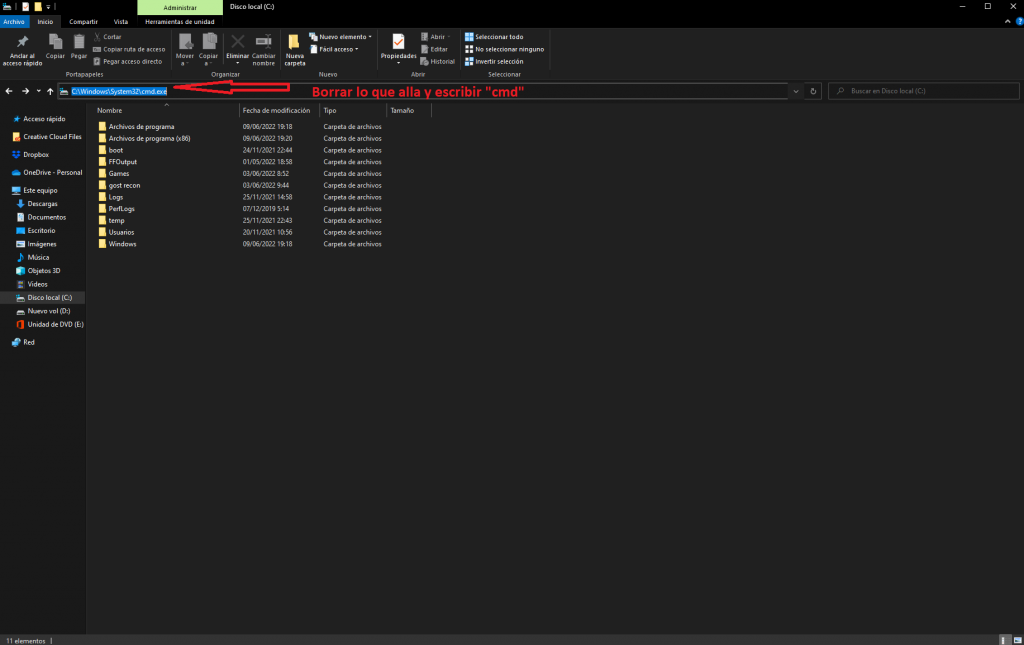Go up one level with the up arrow
The height and width of the screenshot is (645, 1024).
click(50, 91)
